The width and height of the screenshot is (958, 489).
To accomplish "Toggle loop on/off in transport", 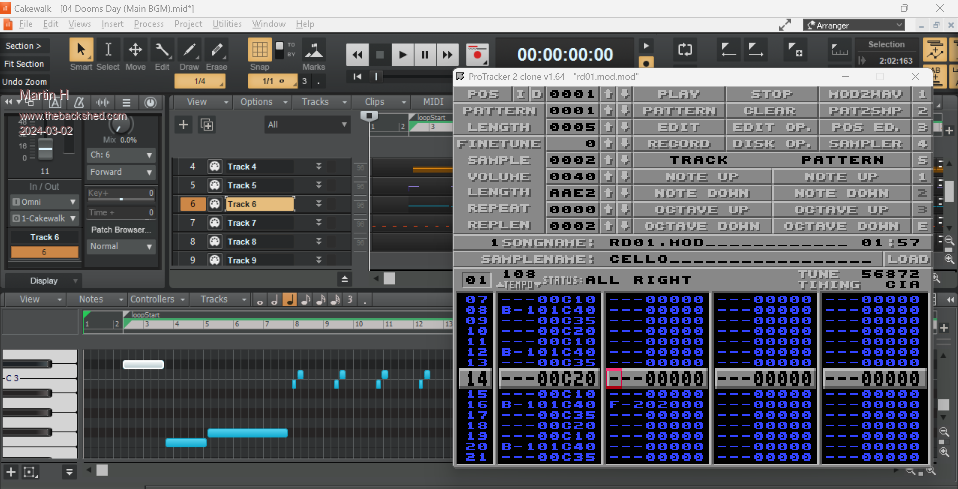I will point(685,48).
